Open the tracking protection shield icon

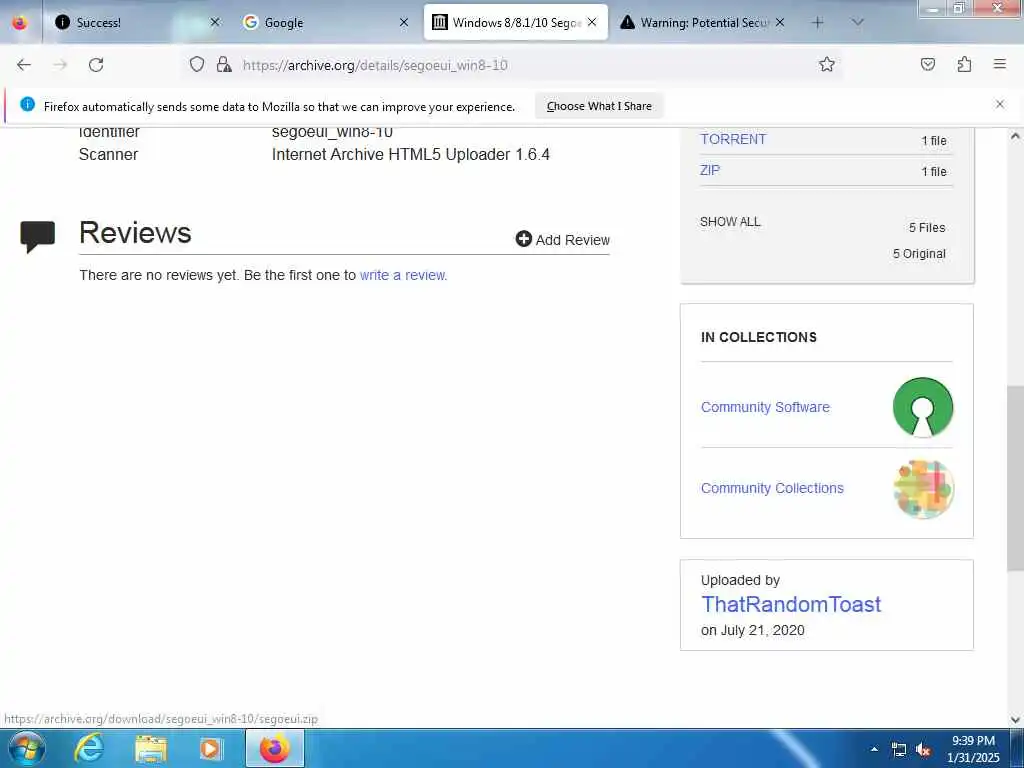(197, 64)
